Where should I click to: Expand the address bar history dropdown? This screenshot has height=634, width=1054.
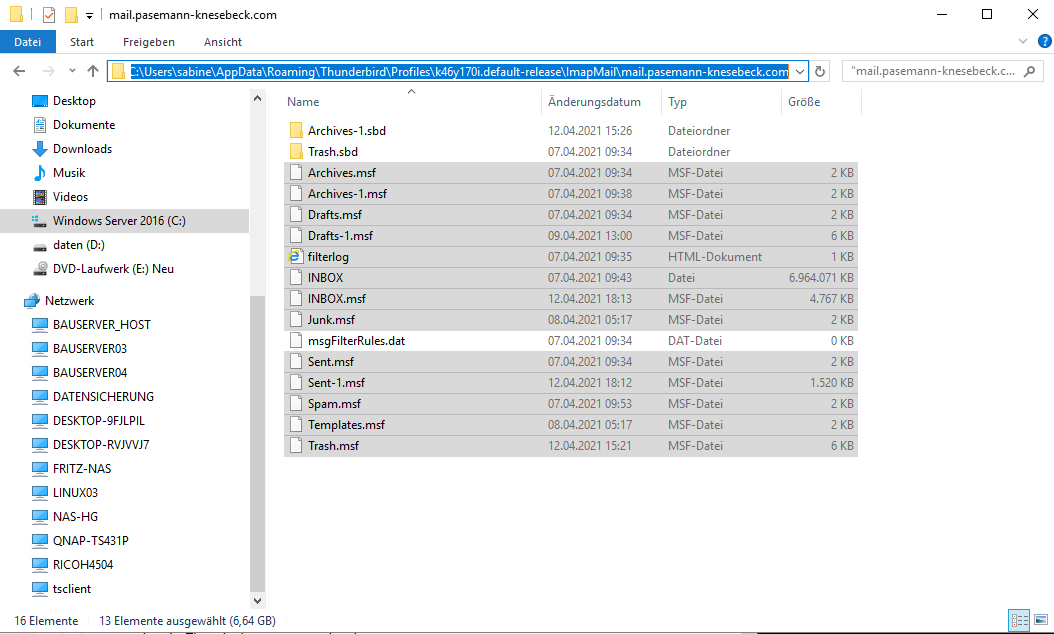pyautogui.click(x=799, y=72)
